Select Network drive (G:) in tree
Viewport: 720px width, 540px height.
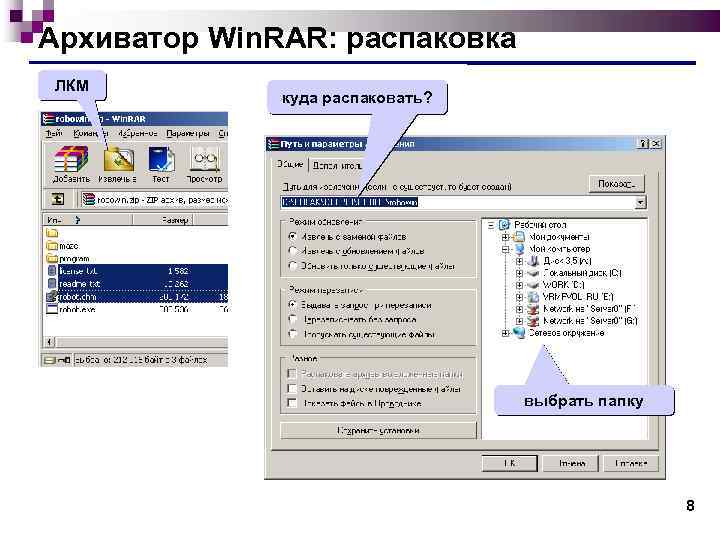(x=582, y=321)
